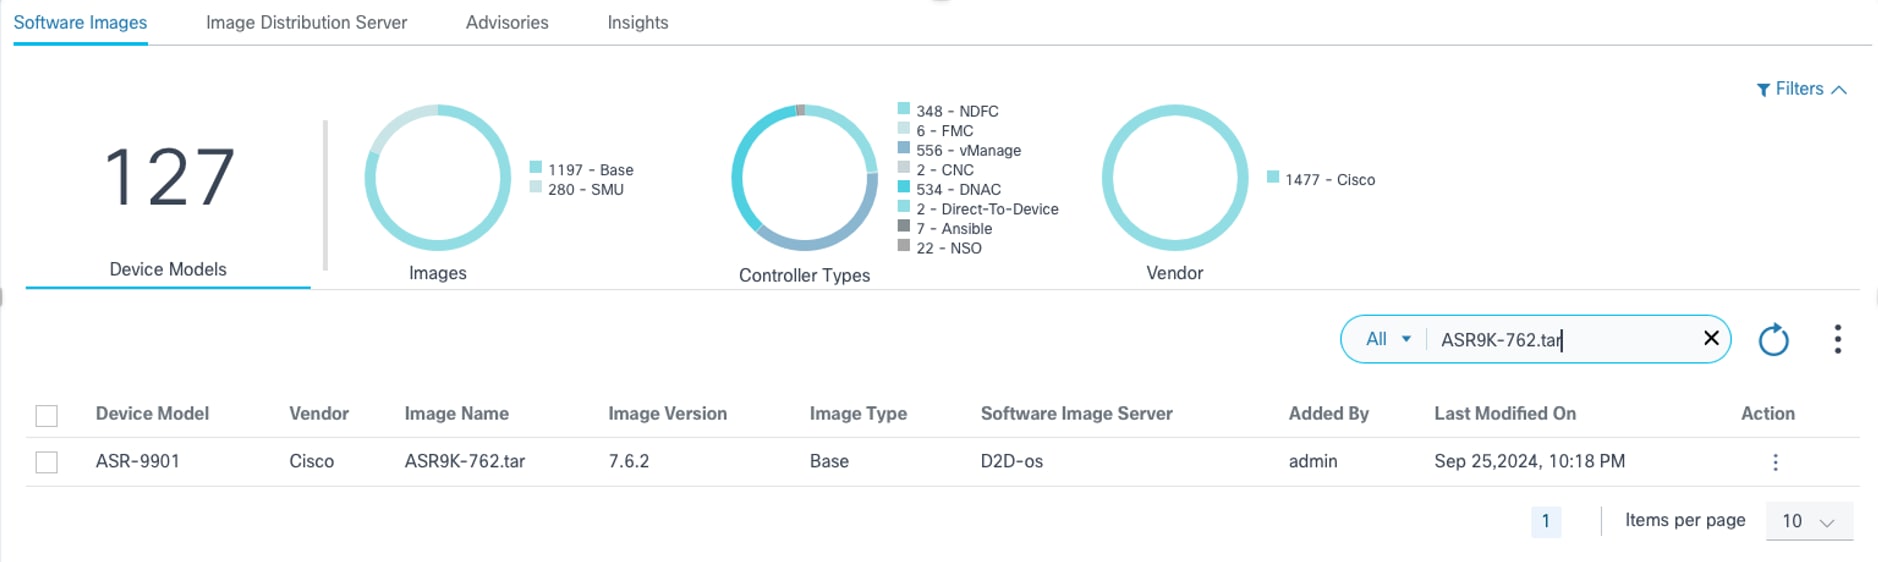Click the NDFC legend color swatch
This screenshot has width=1878, height=562.
(x=904, y=109)
